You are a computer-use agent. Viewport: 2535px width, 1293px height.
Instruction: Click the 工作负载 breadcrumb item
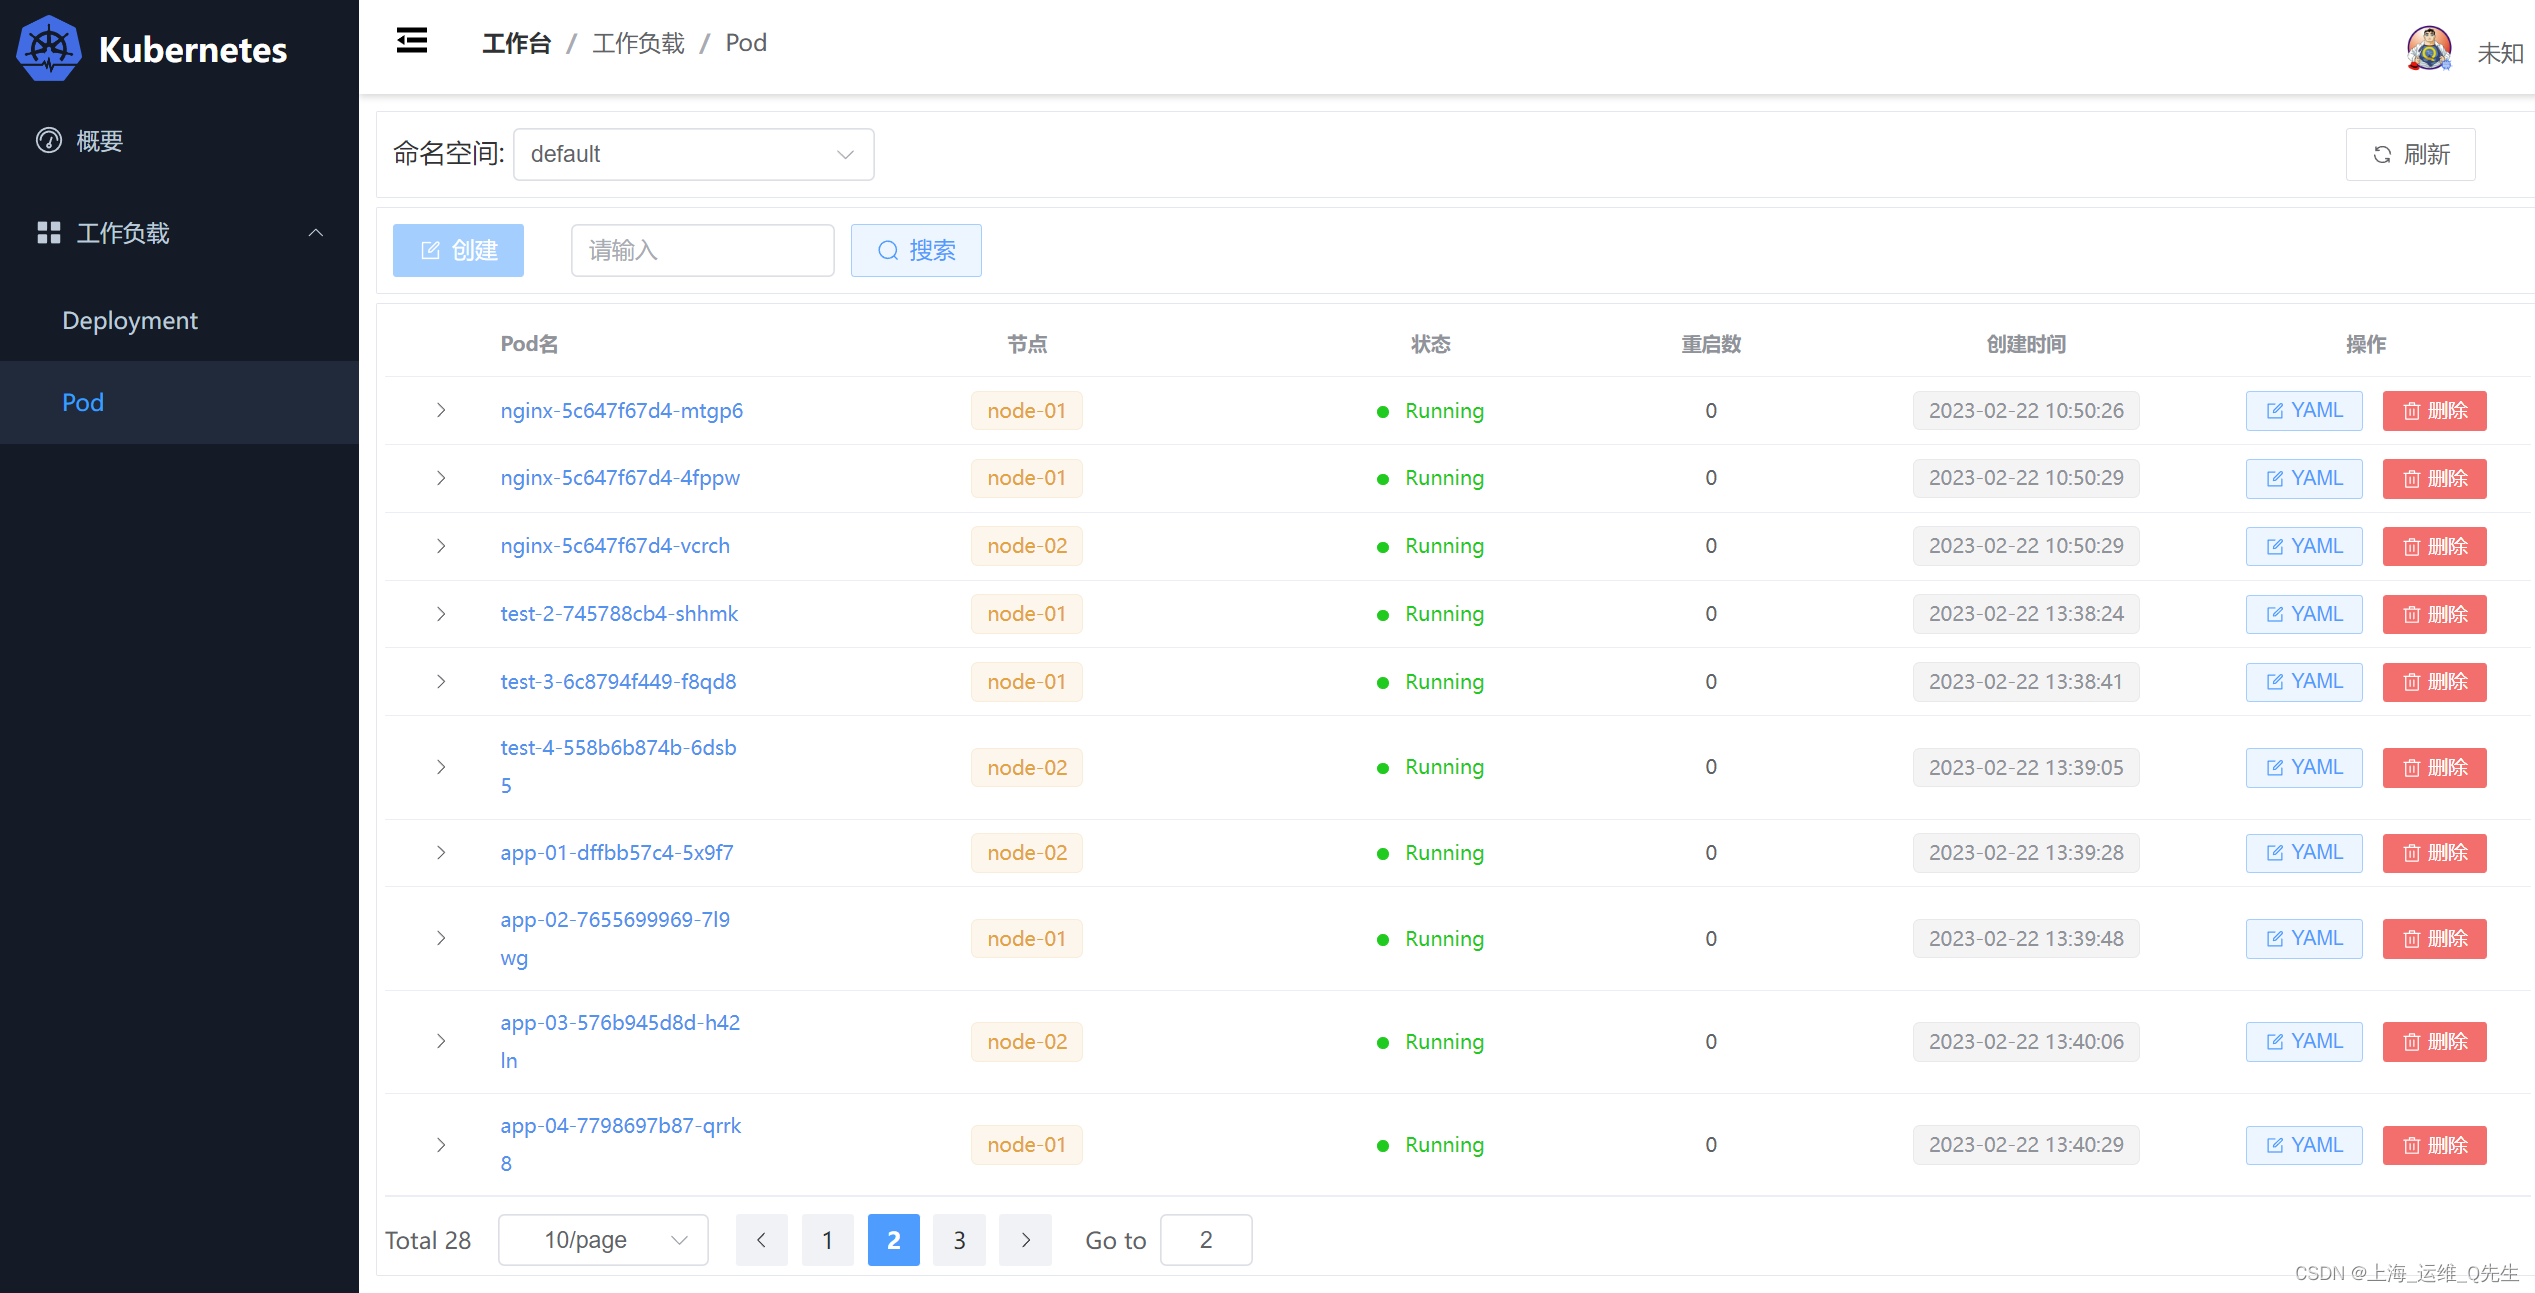click(x=638, y=43)
